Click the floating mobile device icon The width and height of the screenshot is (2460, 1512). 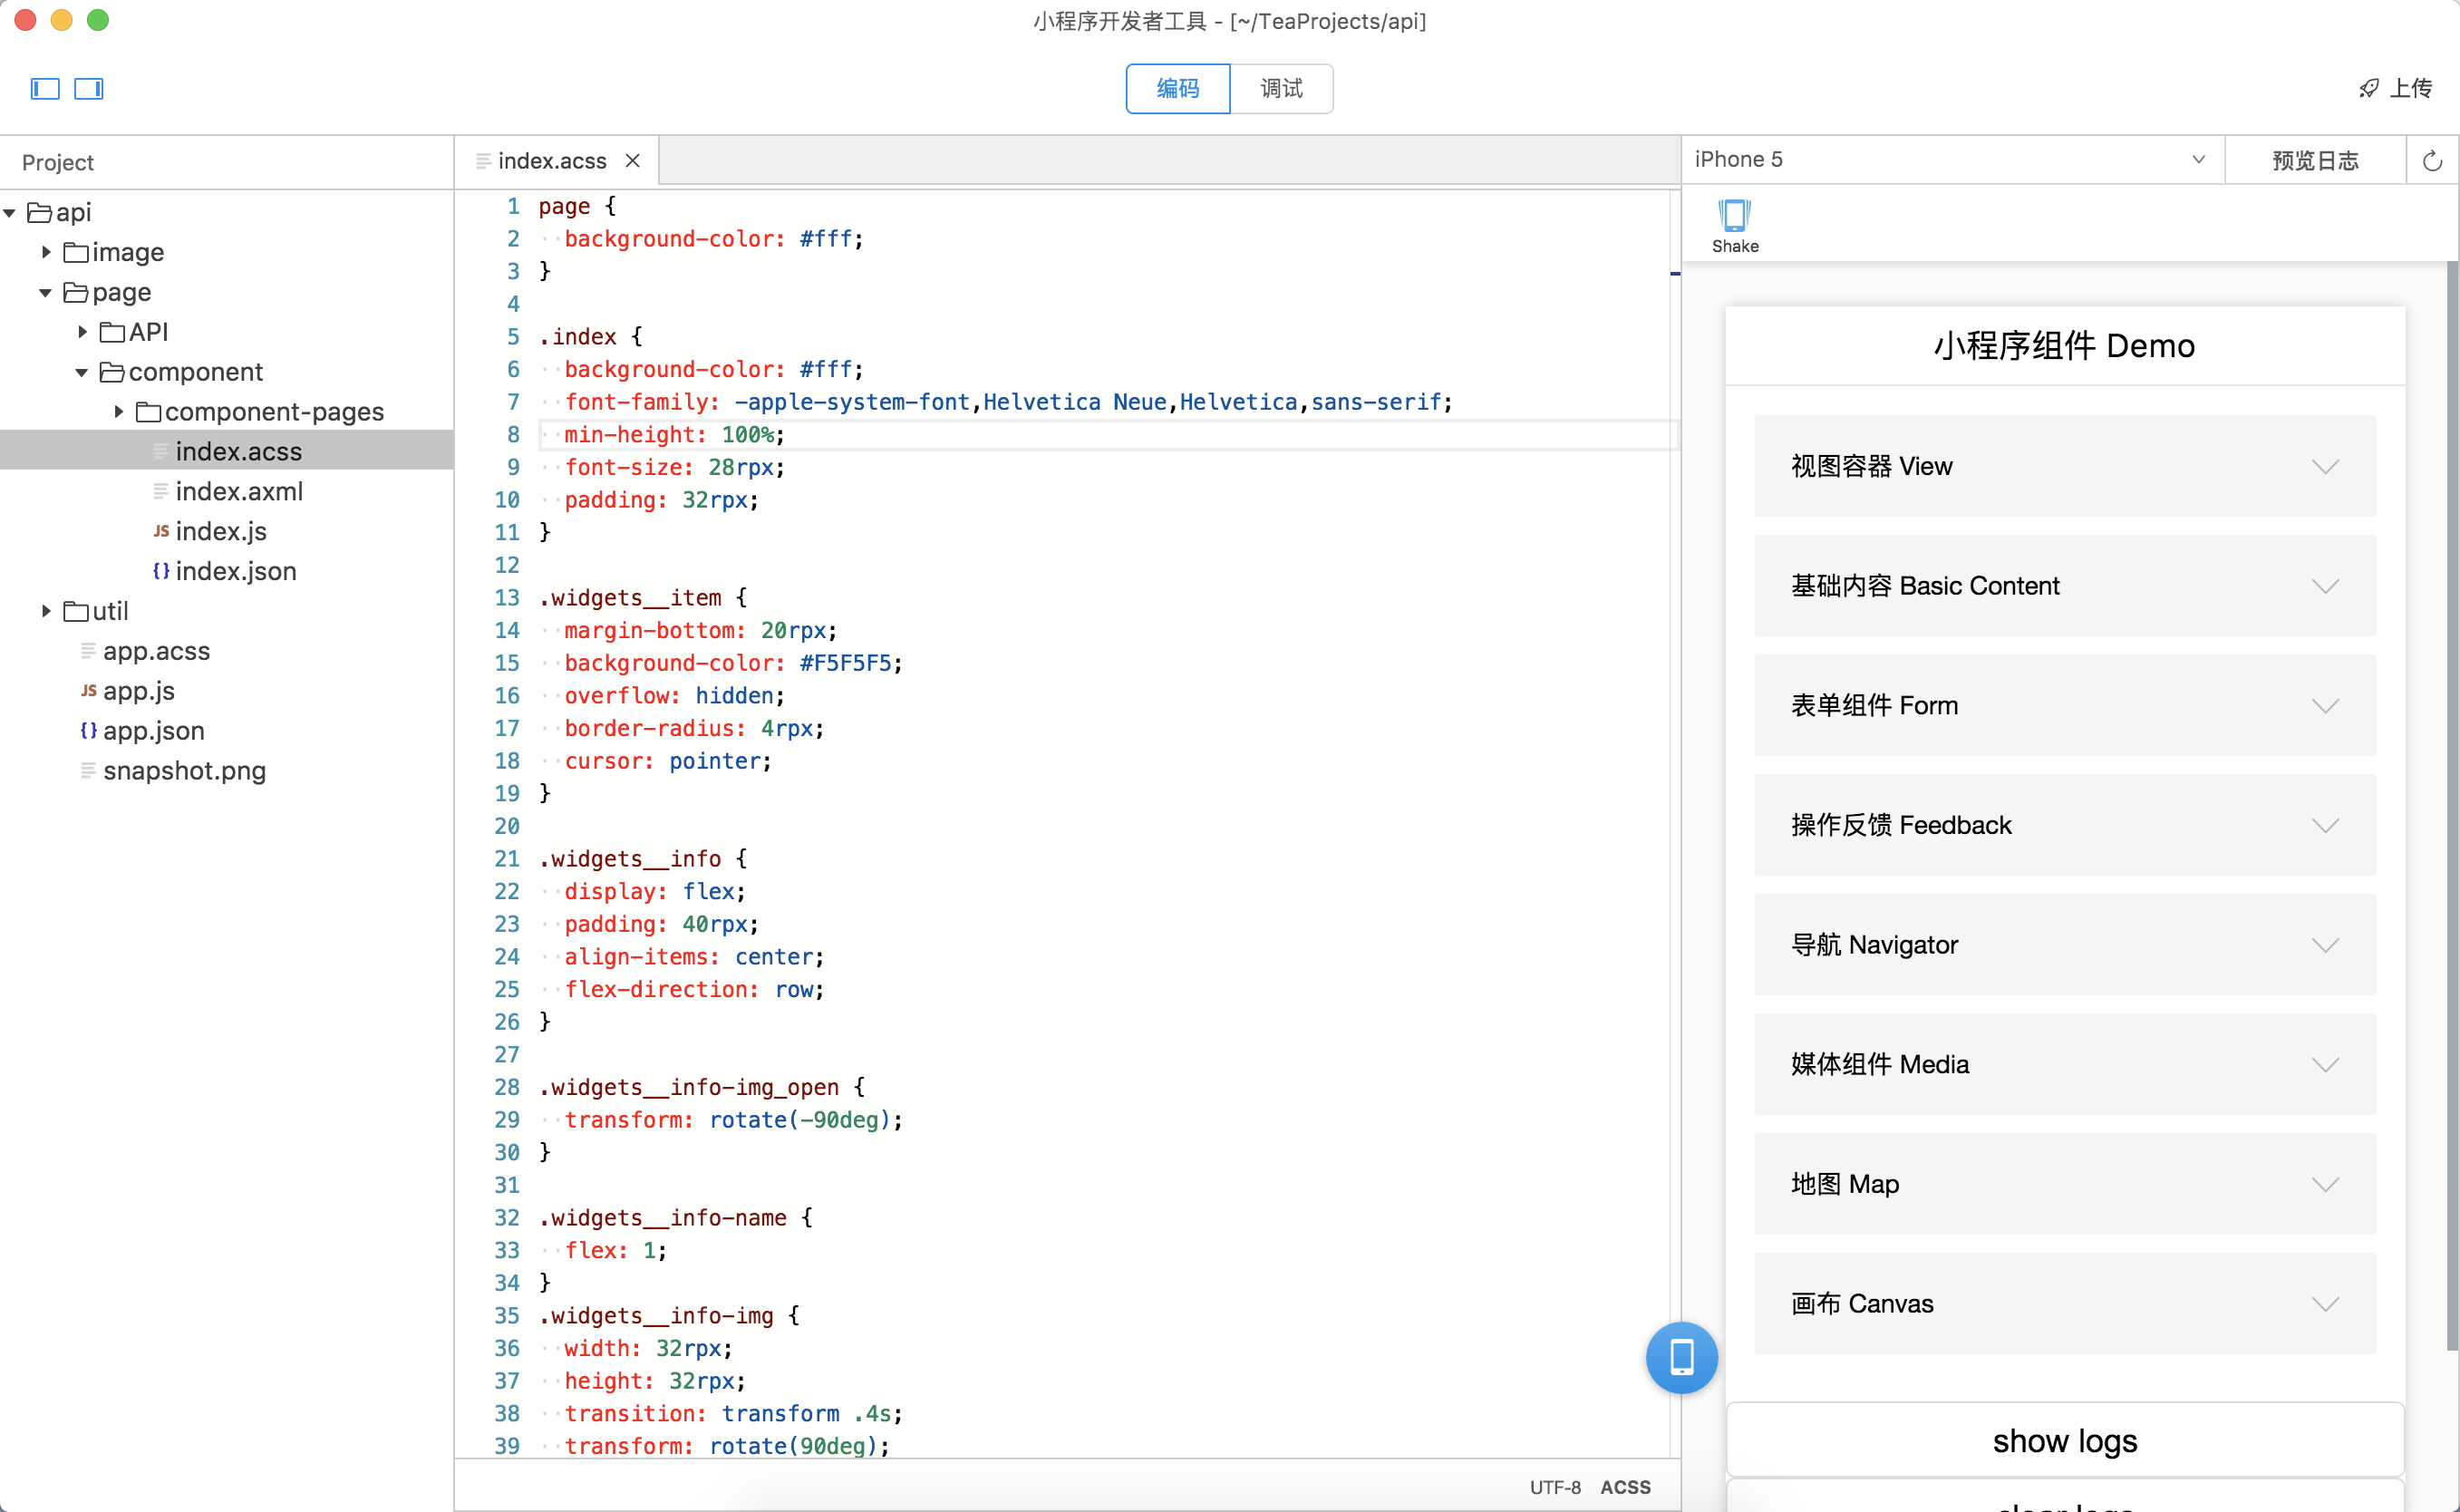coord(1681,1357)
